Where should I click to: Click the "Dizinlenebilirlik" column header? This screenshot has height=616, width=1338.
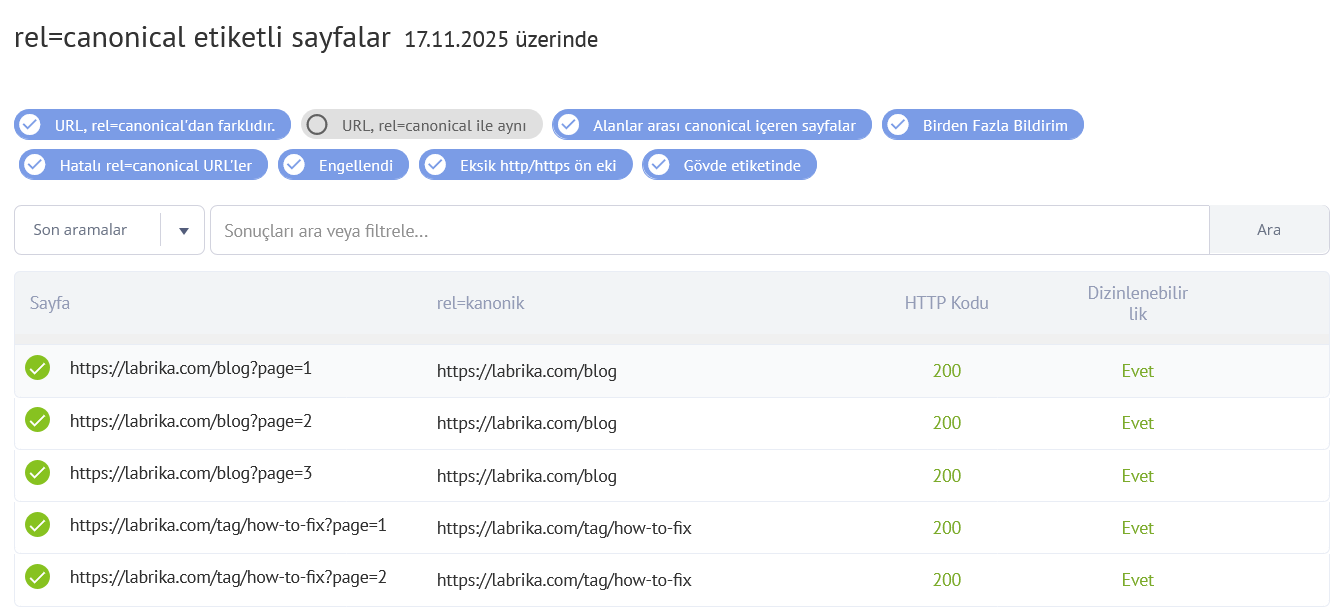click(x=1138, y=302)
